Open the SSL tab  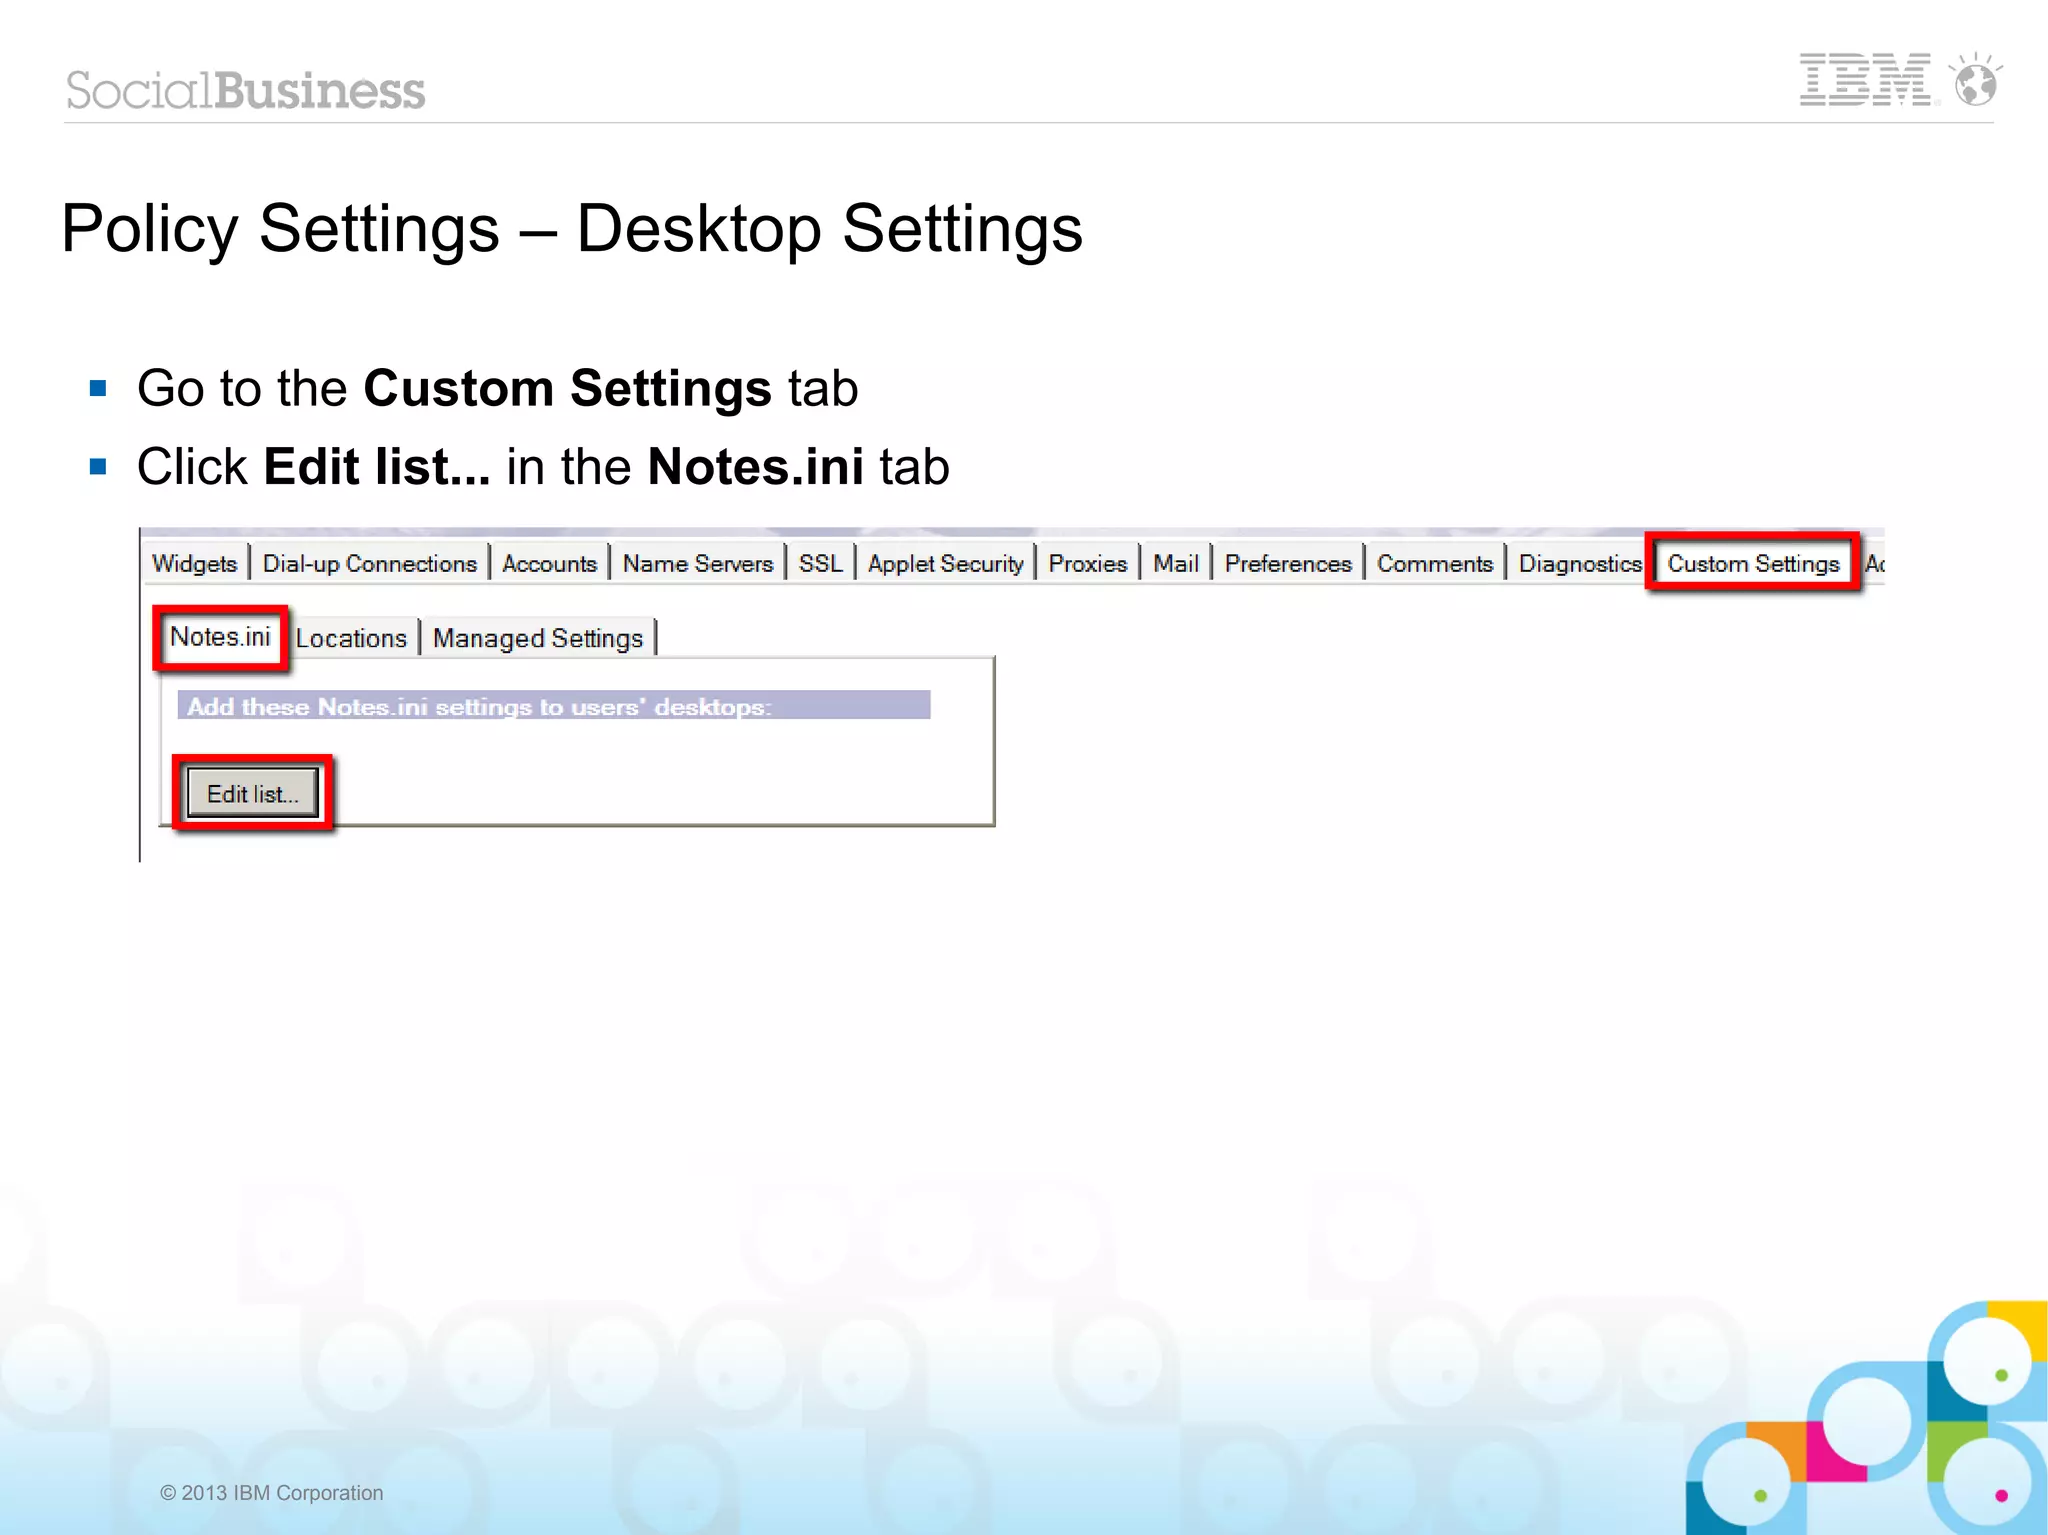pyautogui.click(x=820, y=563)
